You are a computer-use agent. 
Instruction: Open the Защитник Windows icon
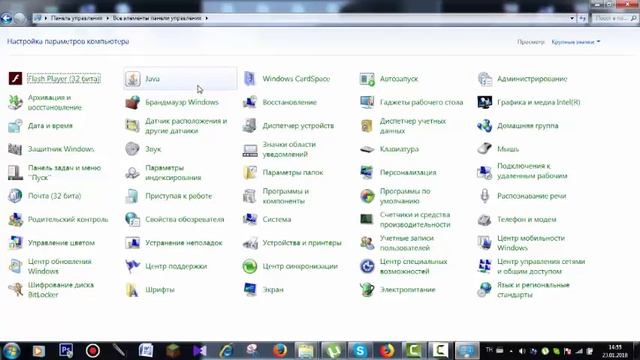pyautogui.click(x=16, y=149)
